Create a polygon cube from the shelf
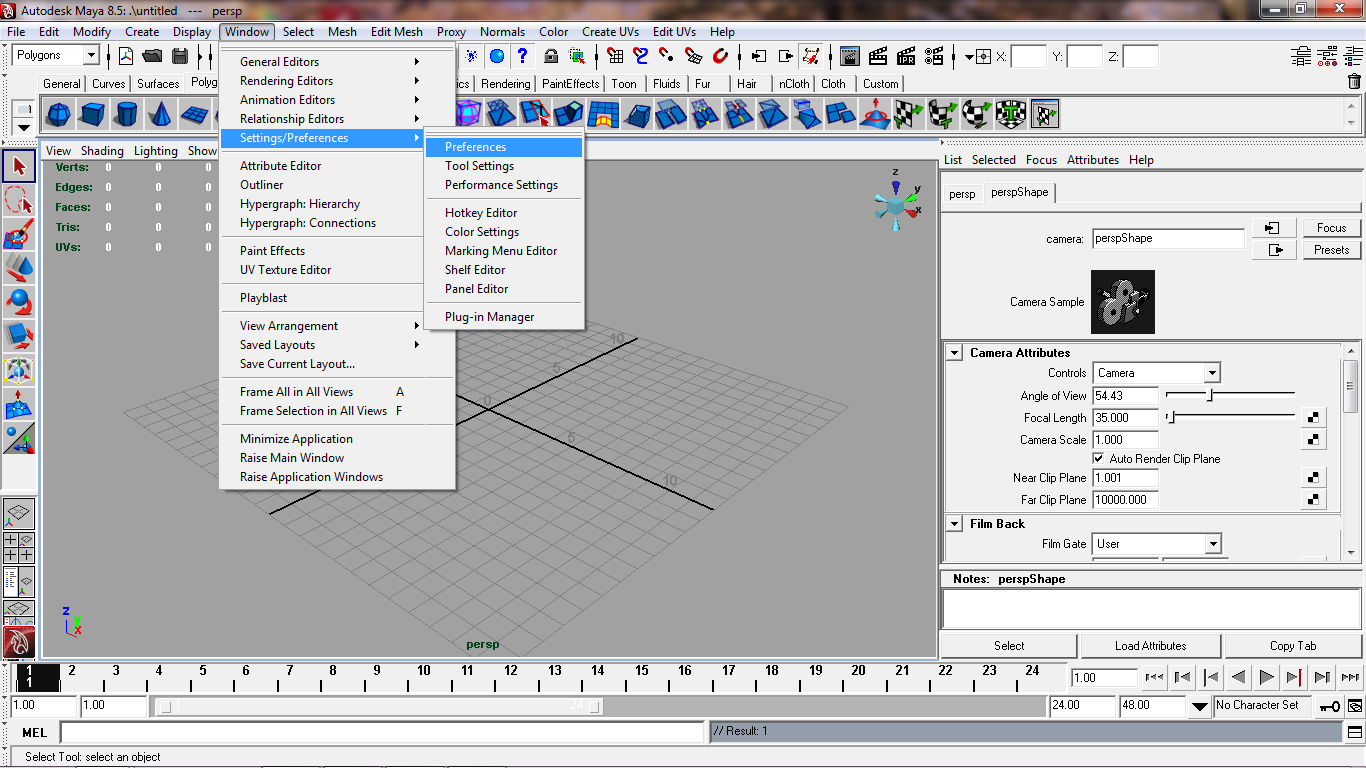1366x768 pixels. pos(93,115)
